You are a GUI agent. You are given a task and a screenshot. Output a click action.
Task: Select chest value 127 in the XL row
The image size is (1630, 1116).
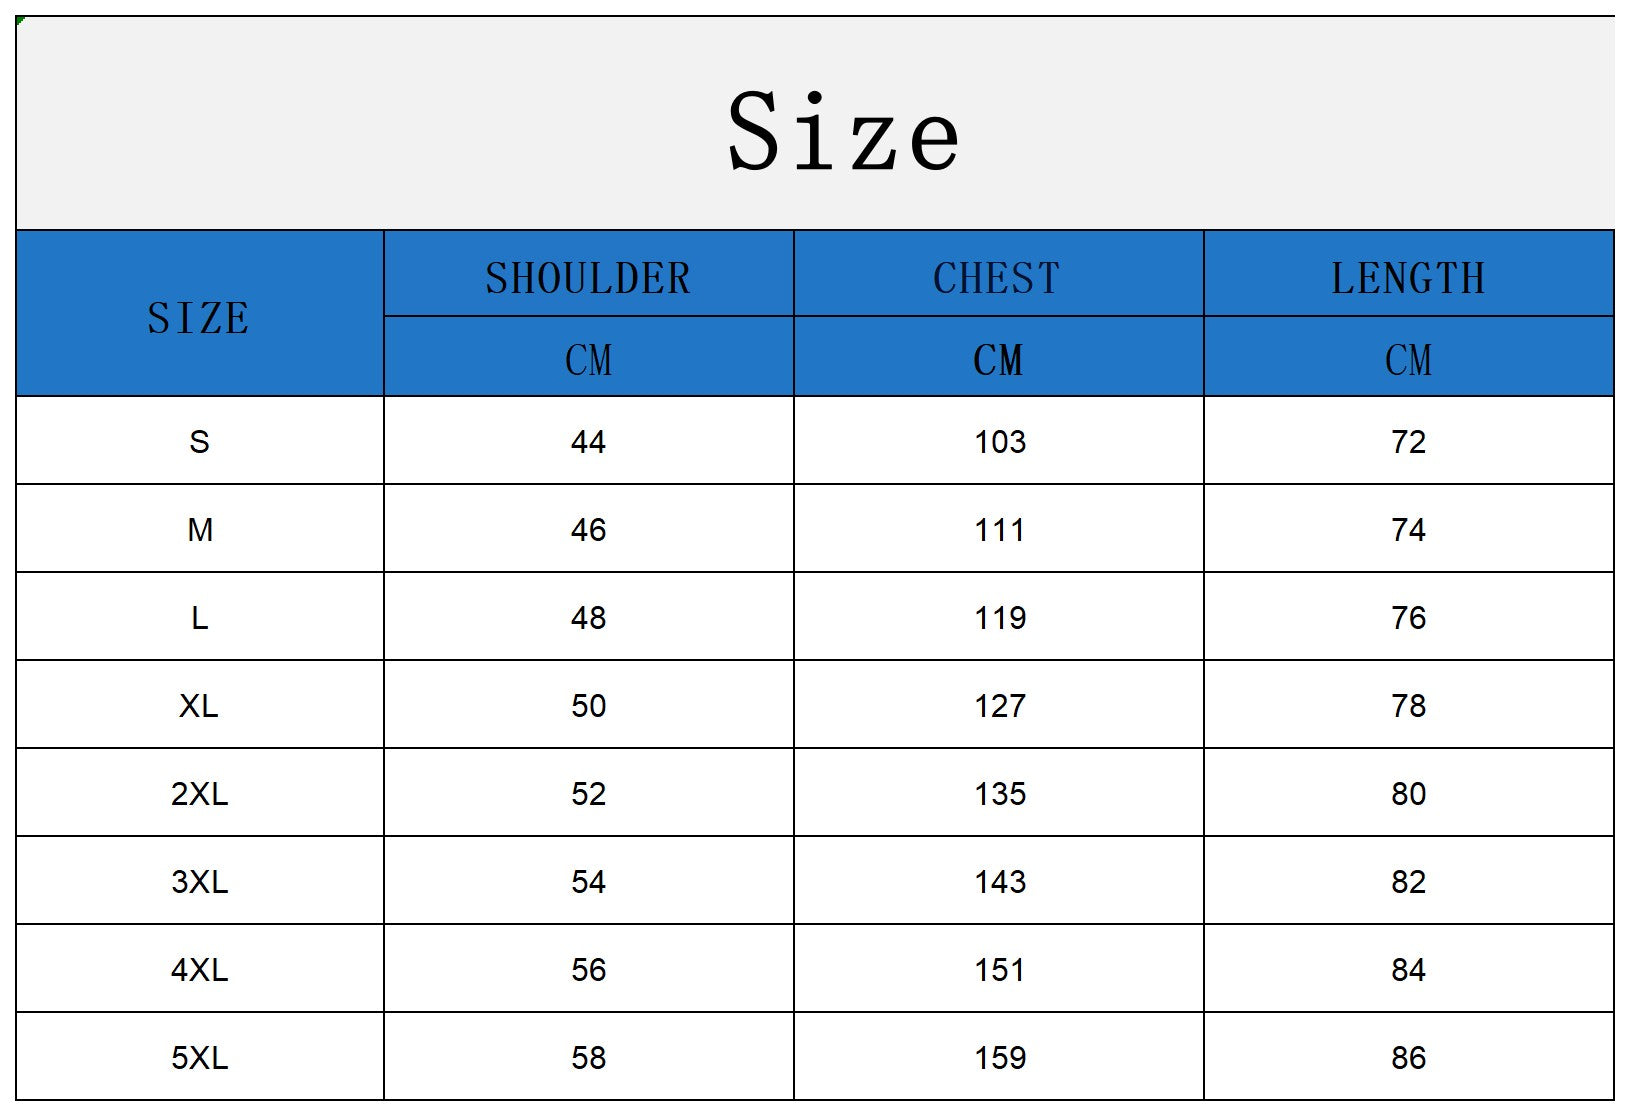(x=1000, y=706)
